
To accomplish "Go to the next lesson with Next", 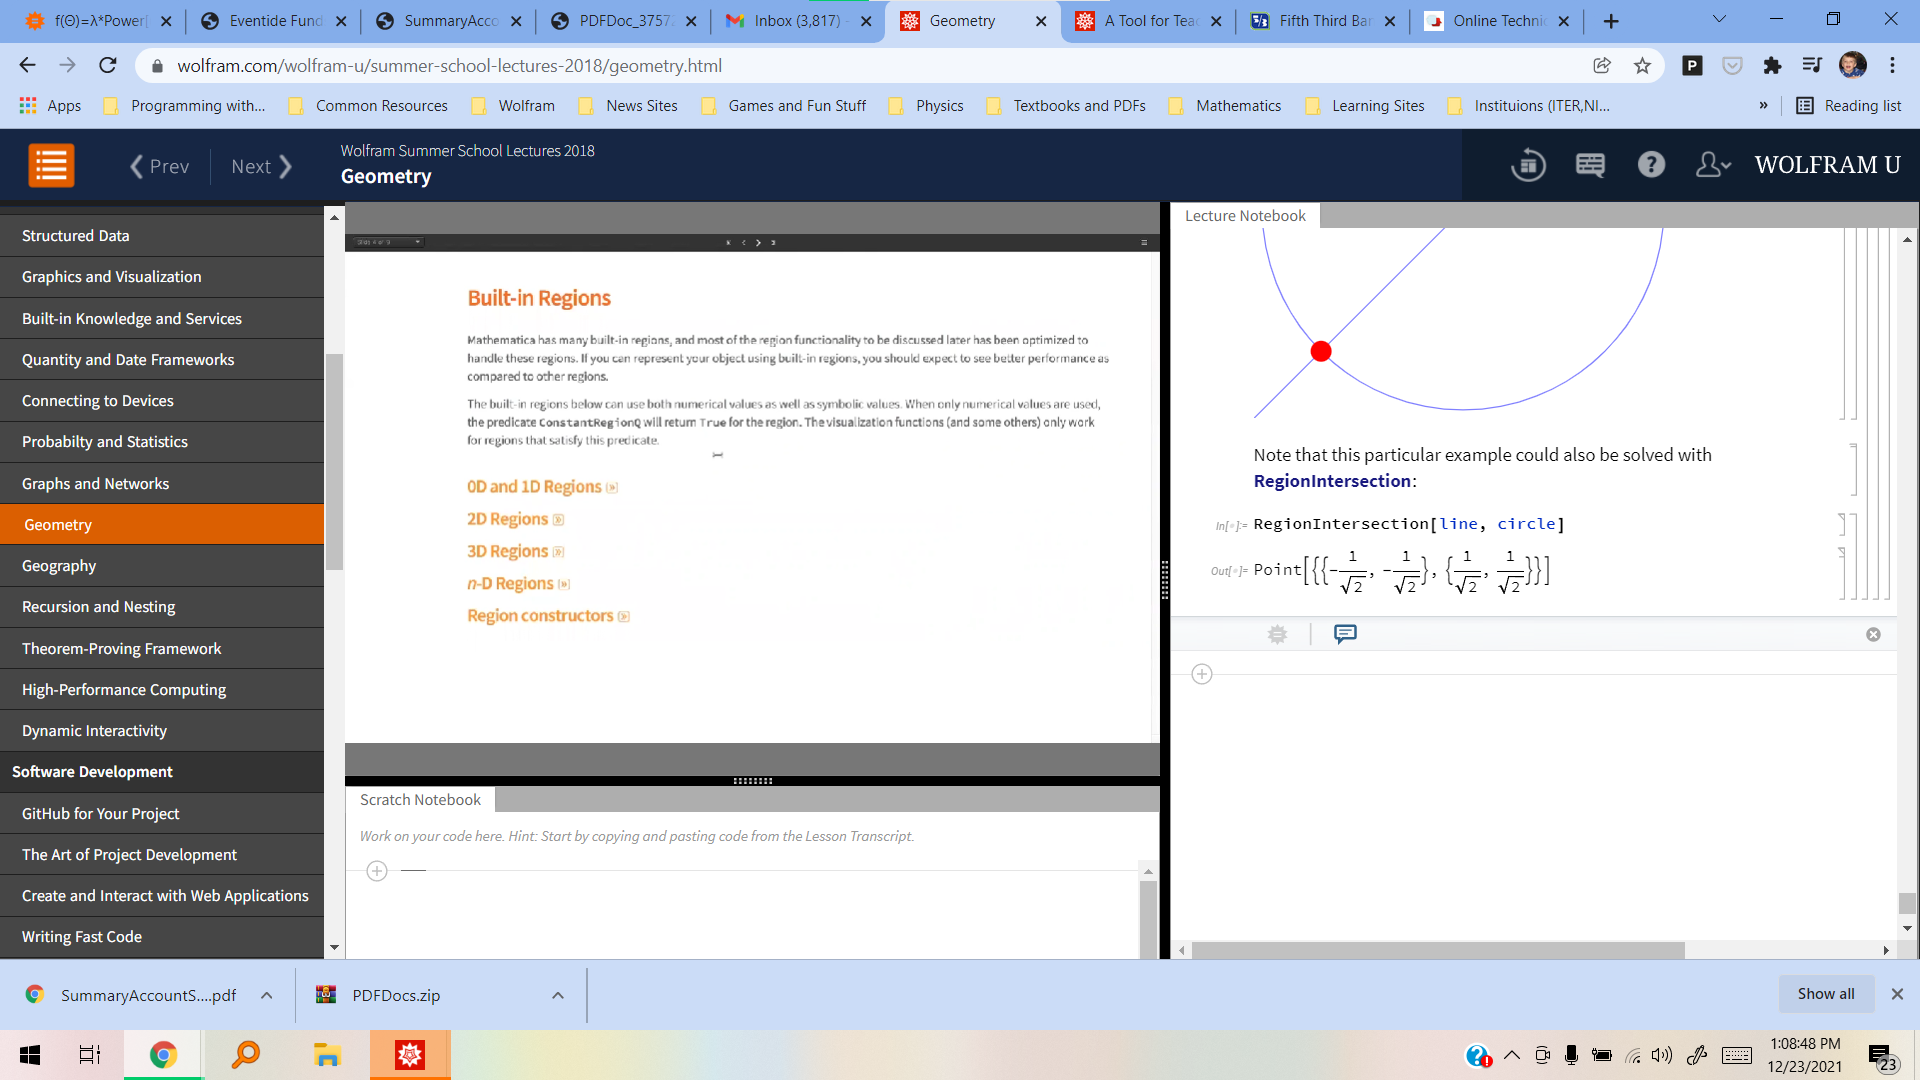I will tap(261, 167).
